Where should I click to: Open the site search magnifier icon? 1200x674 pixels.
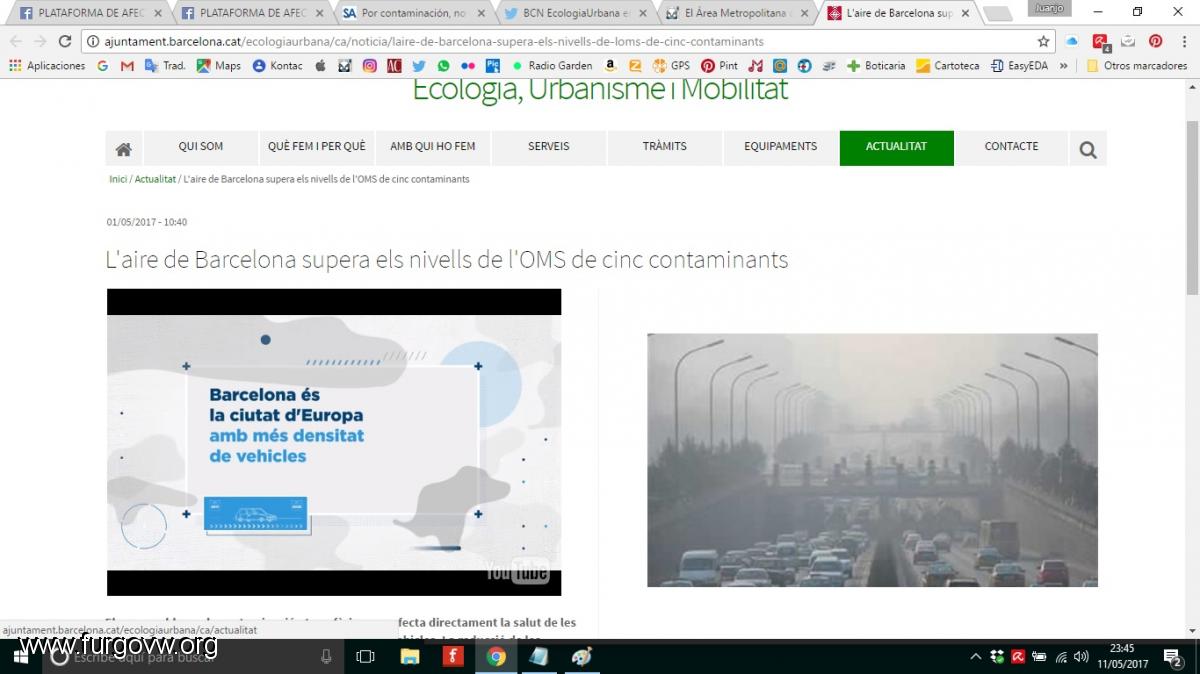click(1088, 150)
